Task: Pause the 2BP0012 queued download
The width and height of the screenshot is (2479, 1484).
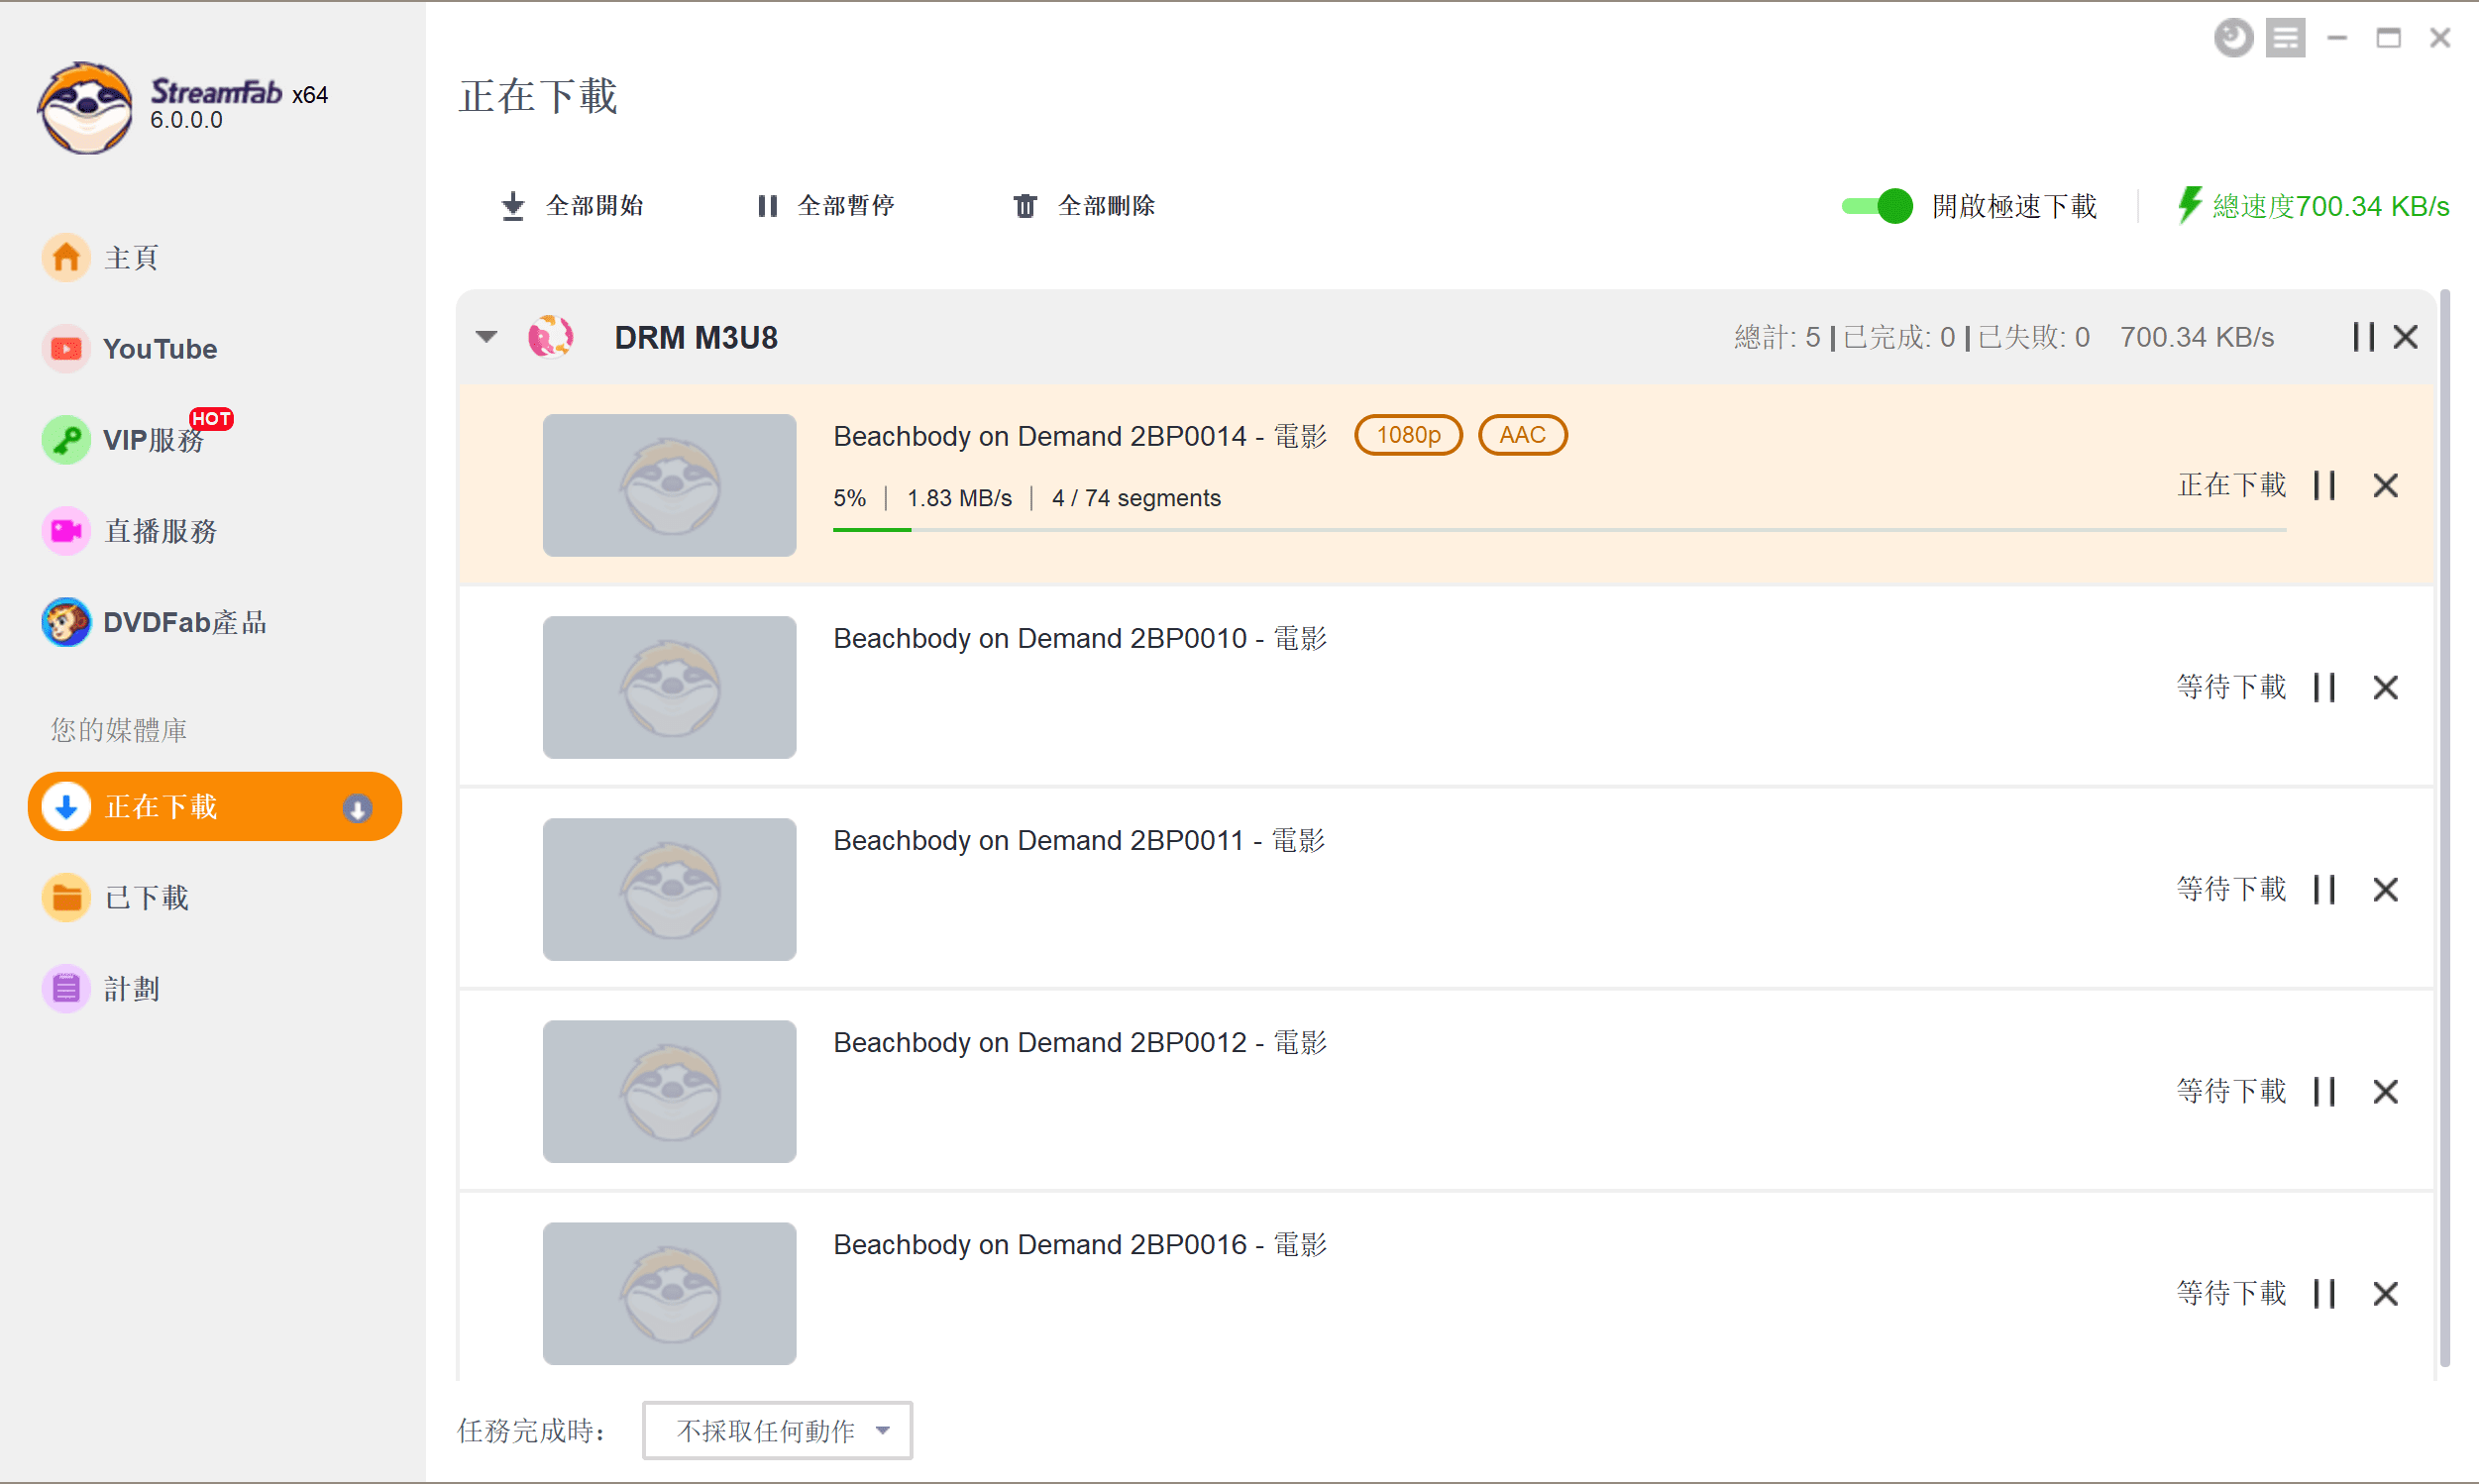Action: pos(2325,1091)
